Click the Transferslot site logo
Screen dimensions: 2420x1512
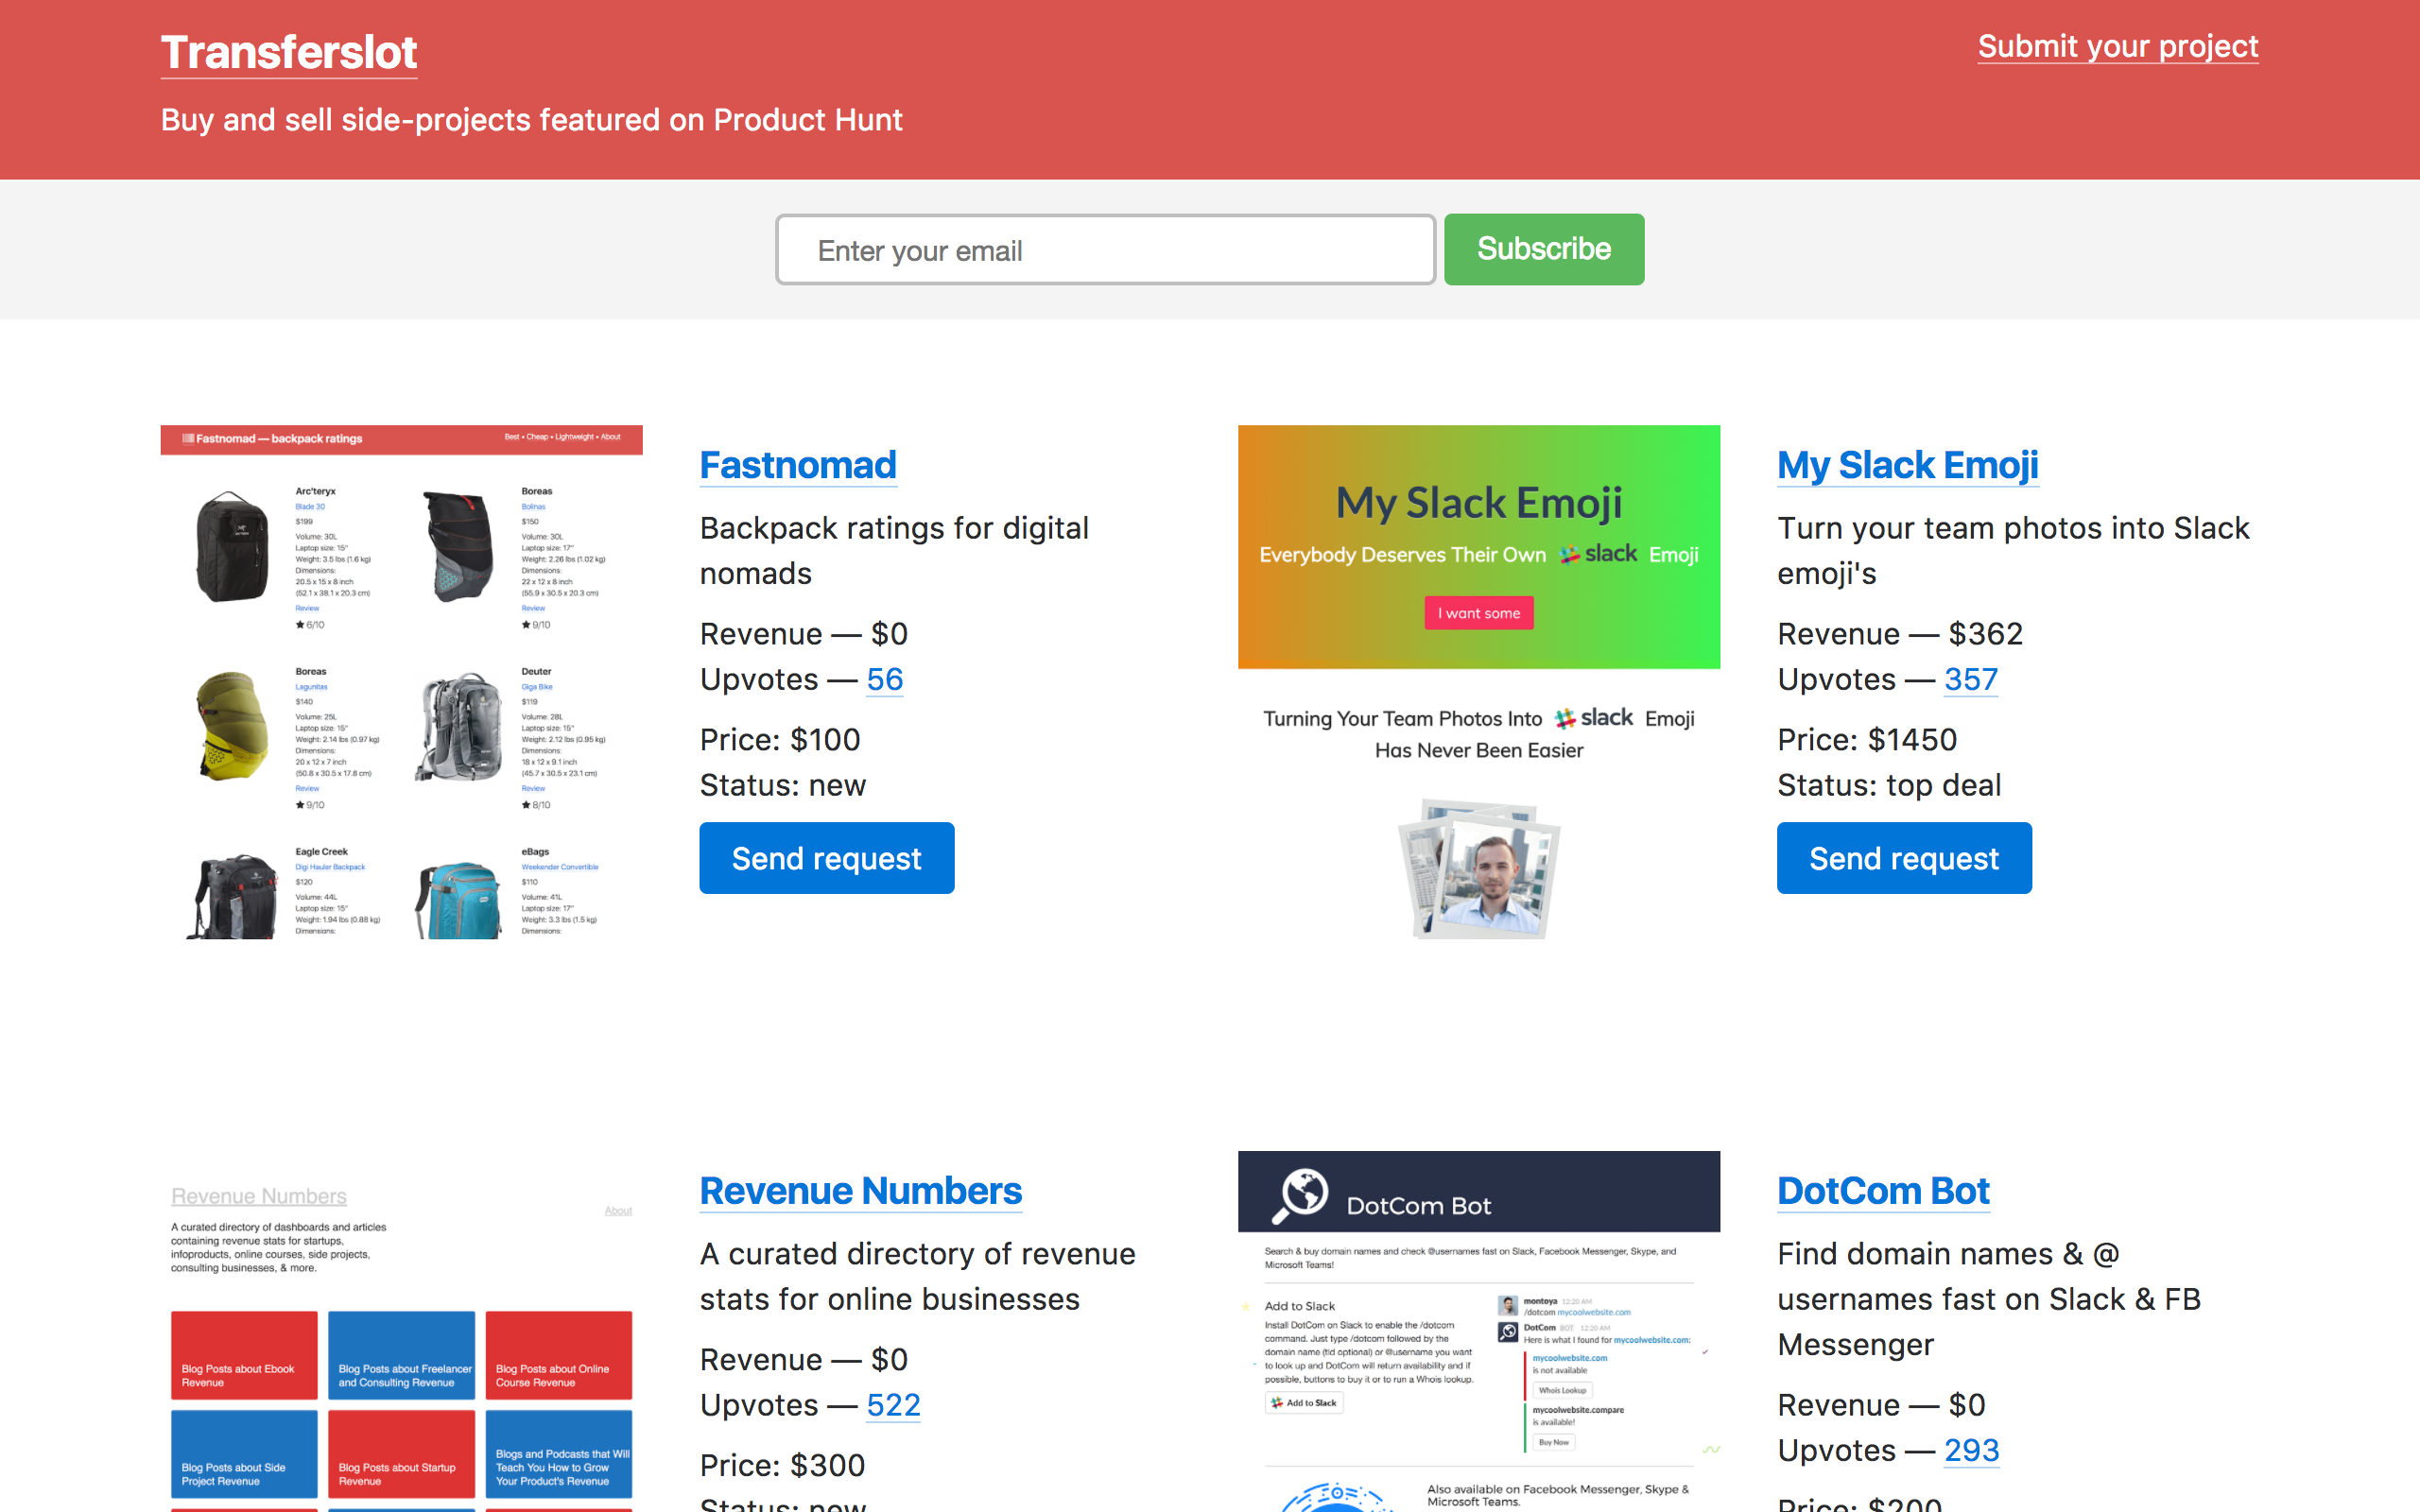(x=289, y=52)
